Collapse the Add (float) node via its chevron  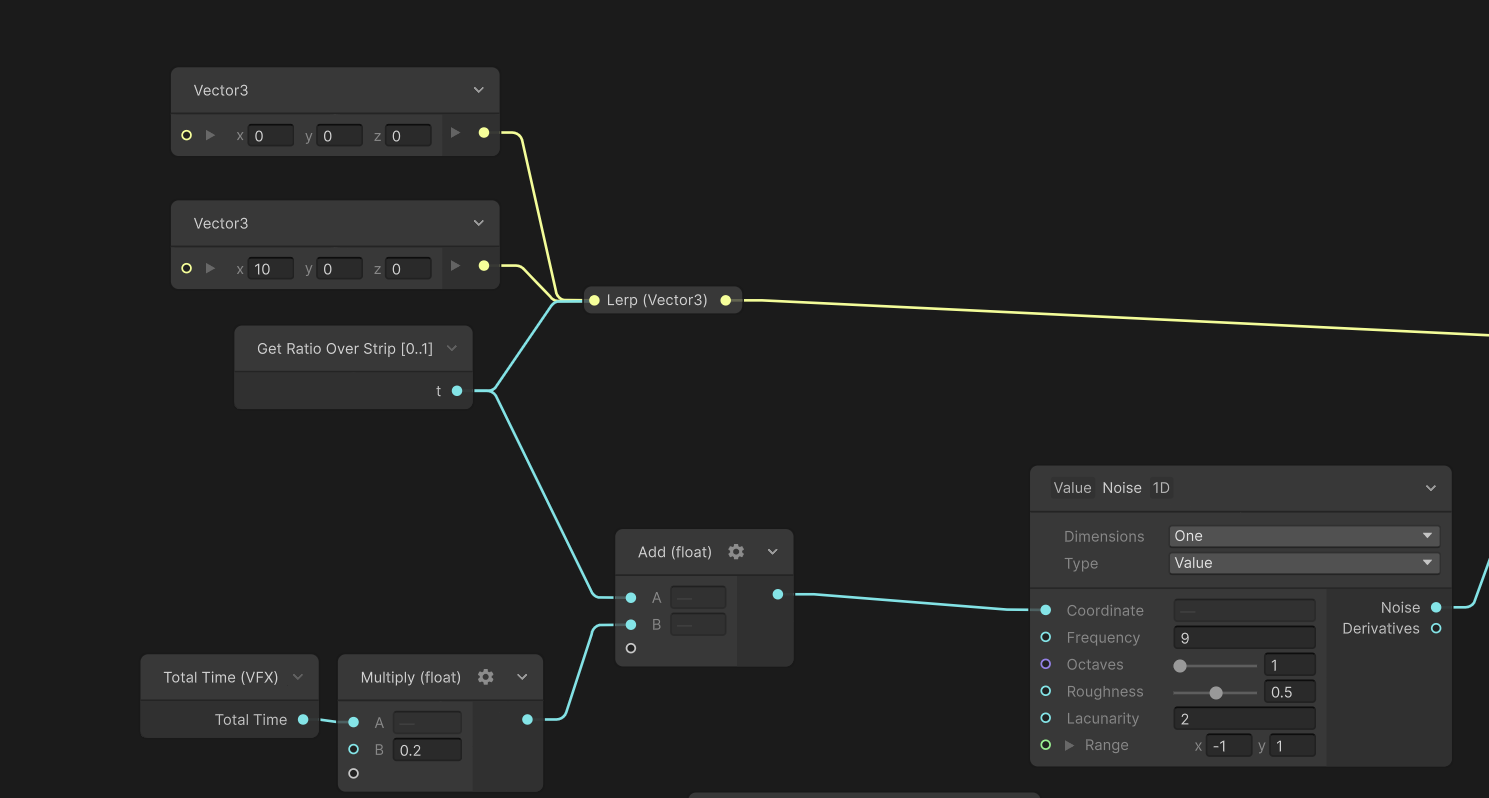coord(771,551)
